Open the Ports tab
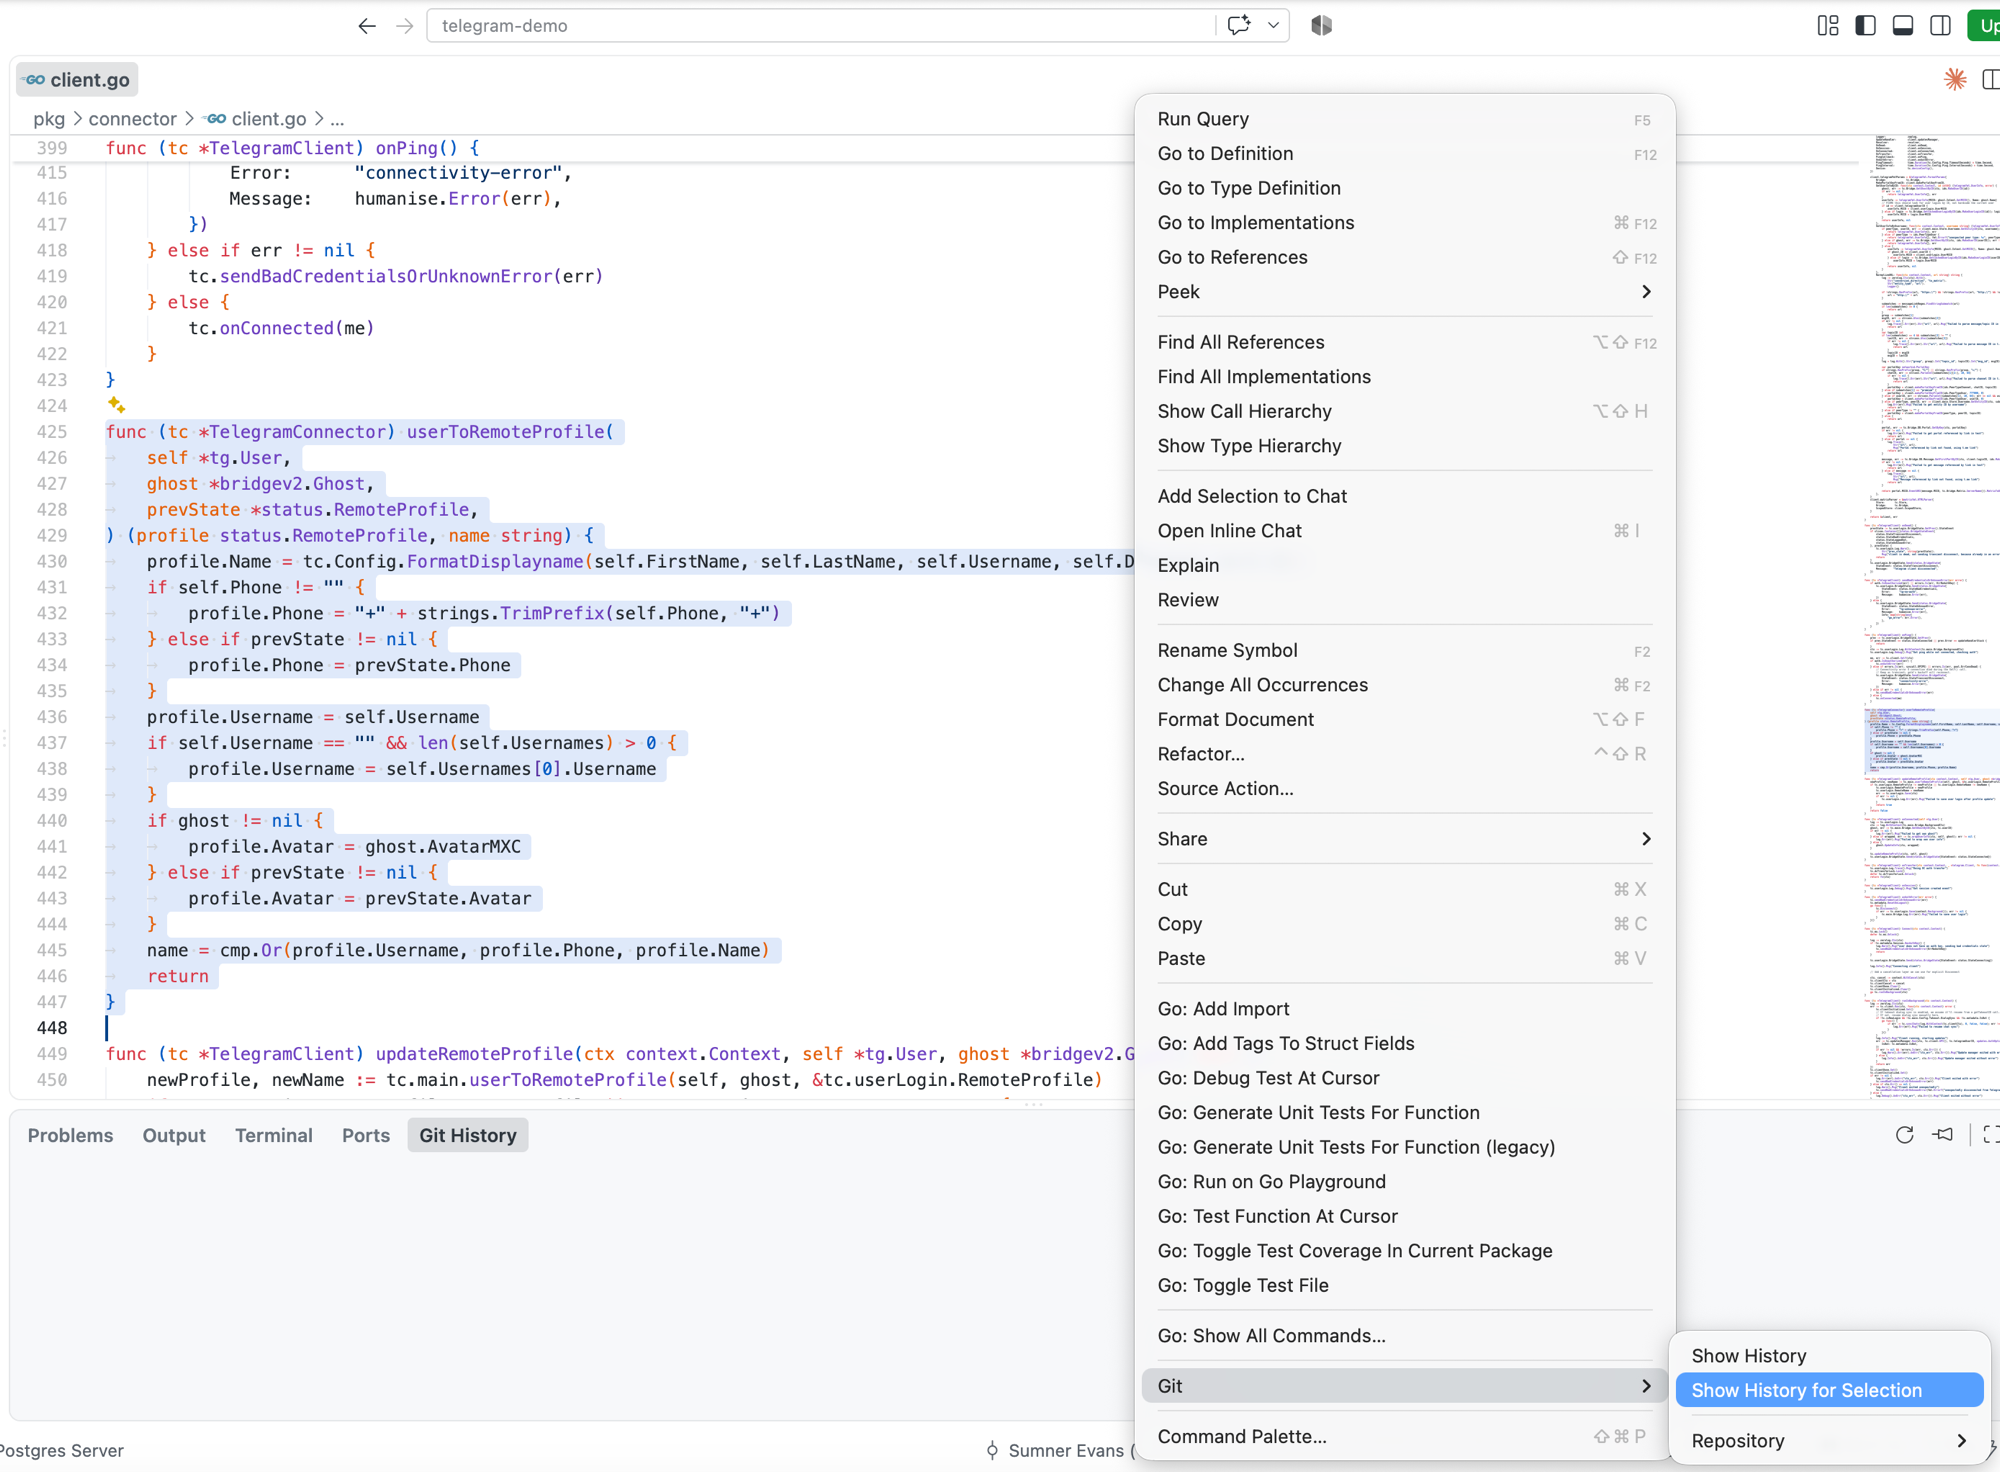 pos(366,1135)
